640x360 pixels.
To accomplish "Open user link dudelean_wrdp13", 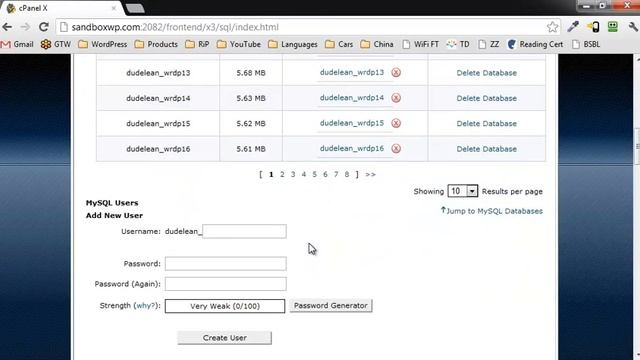I will coord(352,72).
